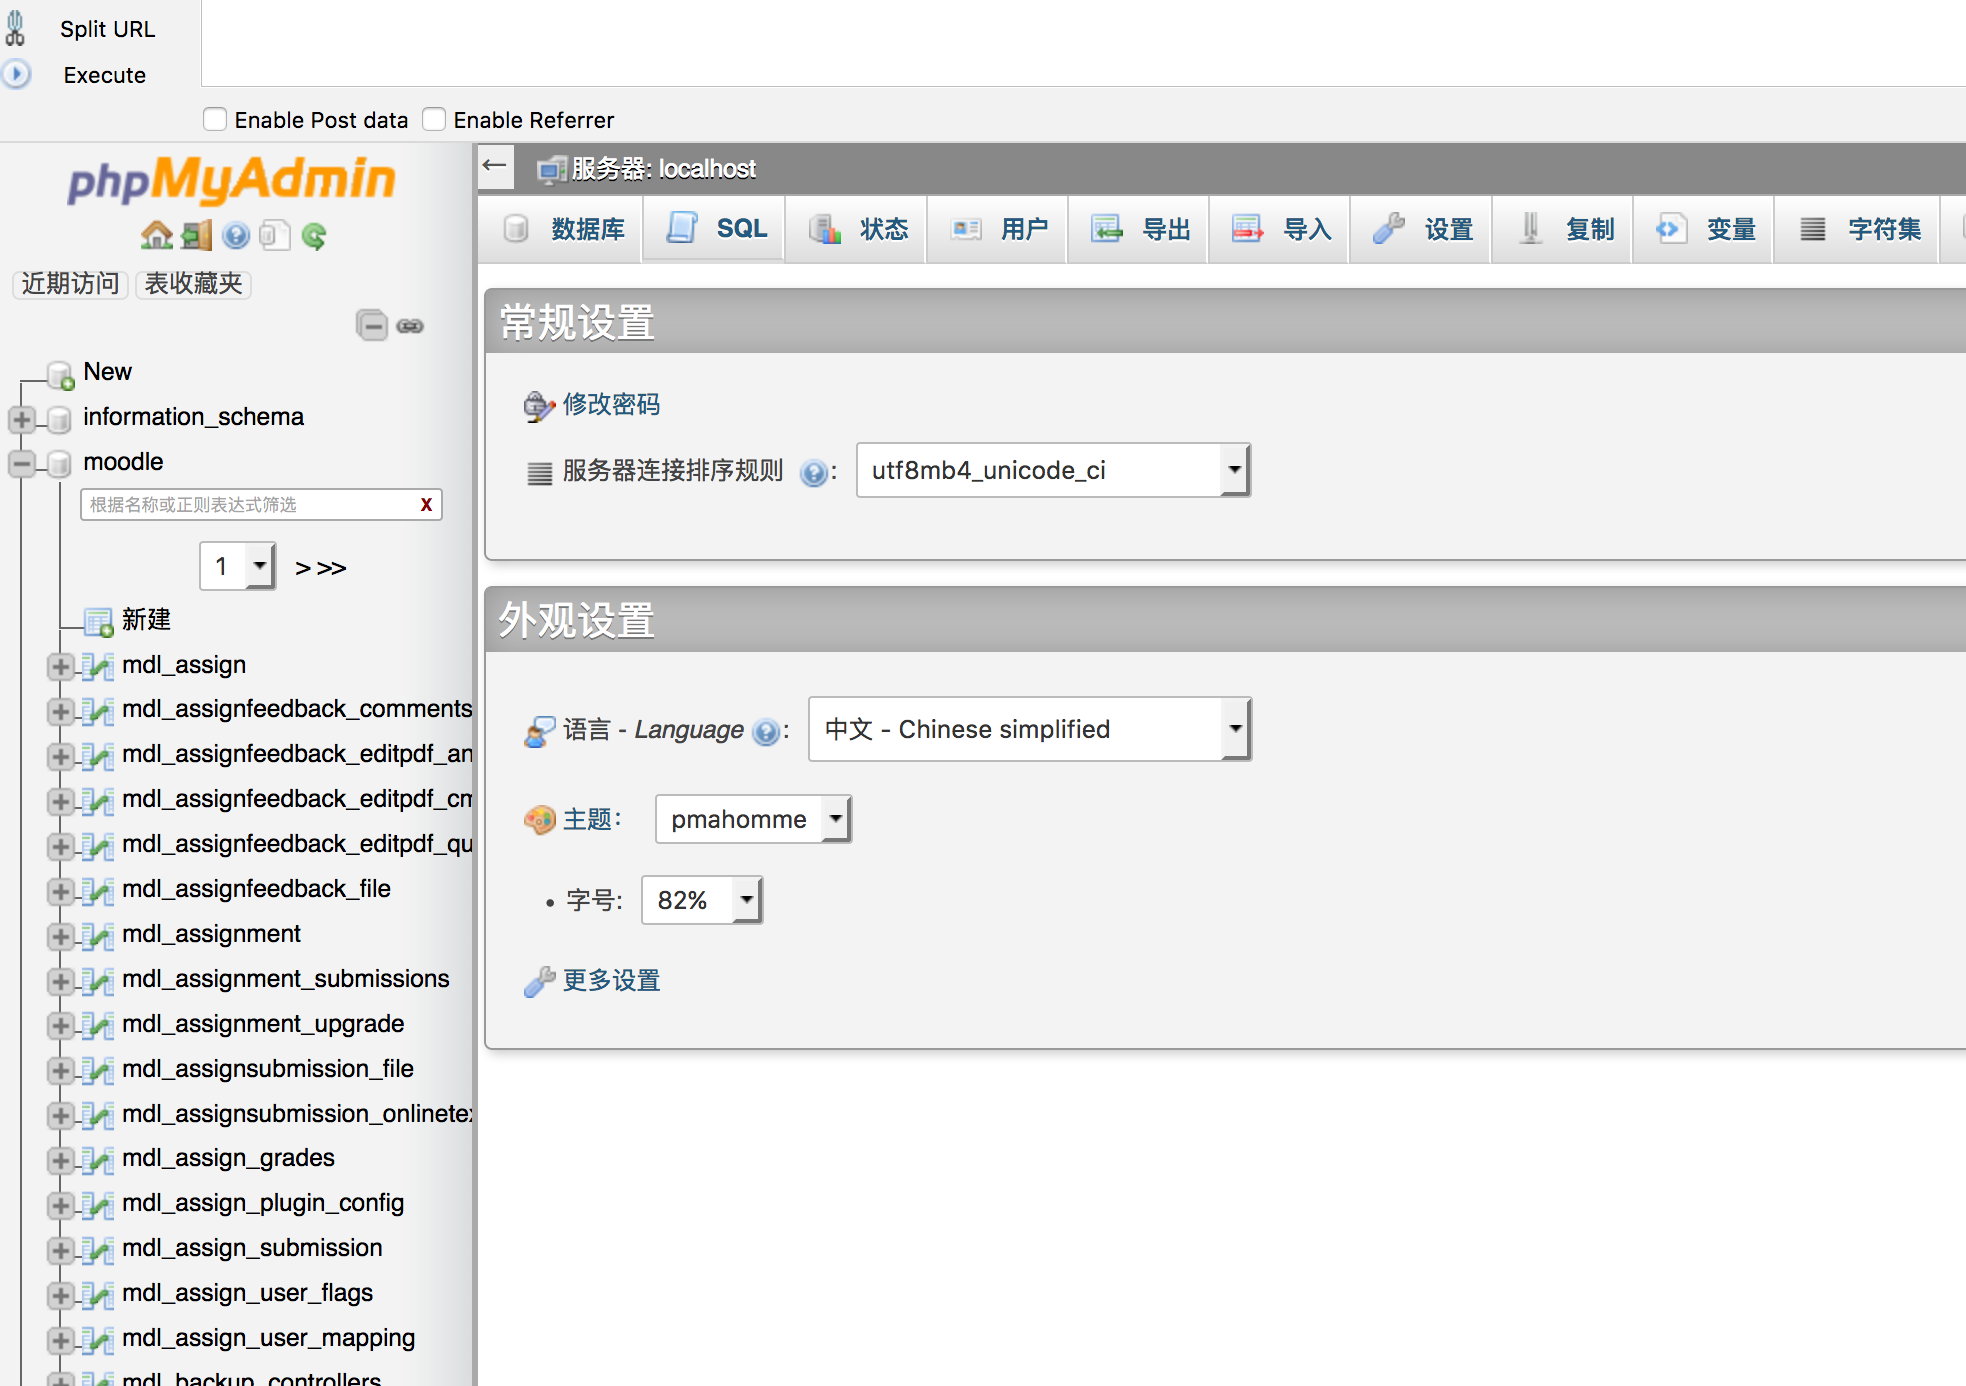Click the Execute button
This screenshot has height=1386, width=1966.
coord(104,75)
